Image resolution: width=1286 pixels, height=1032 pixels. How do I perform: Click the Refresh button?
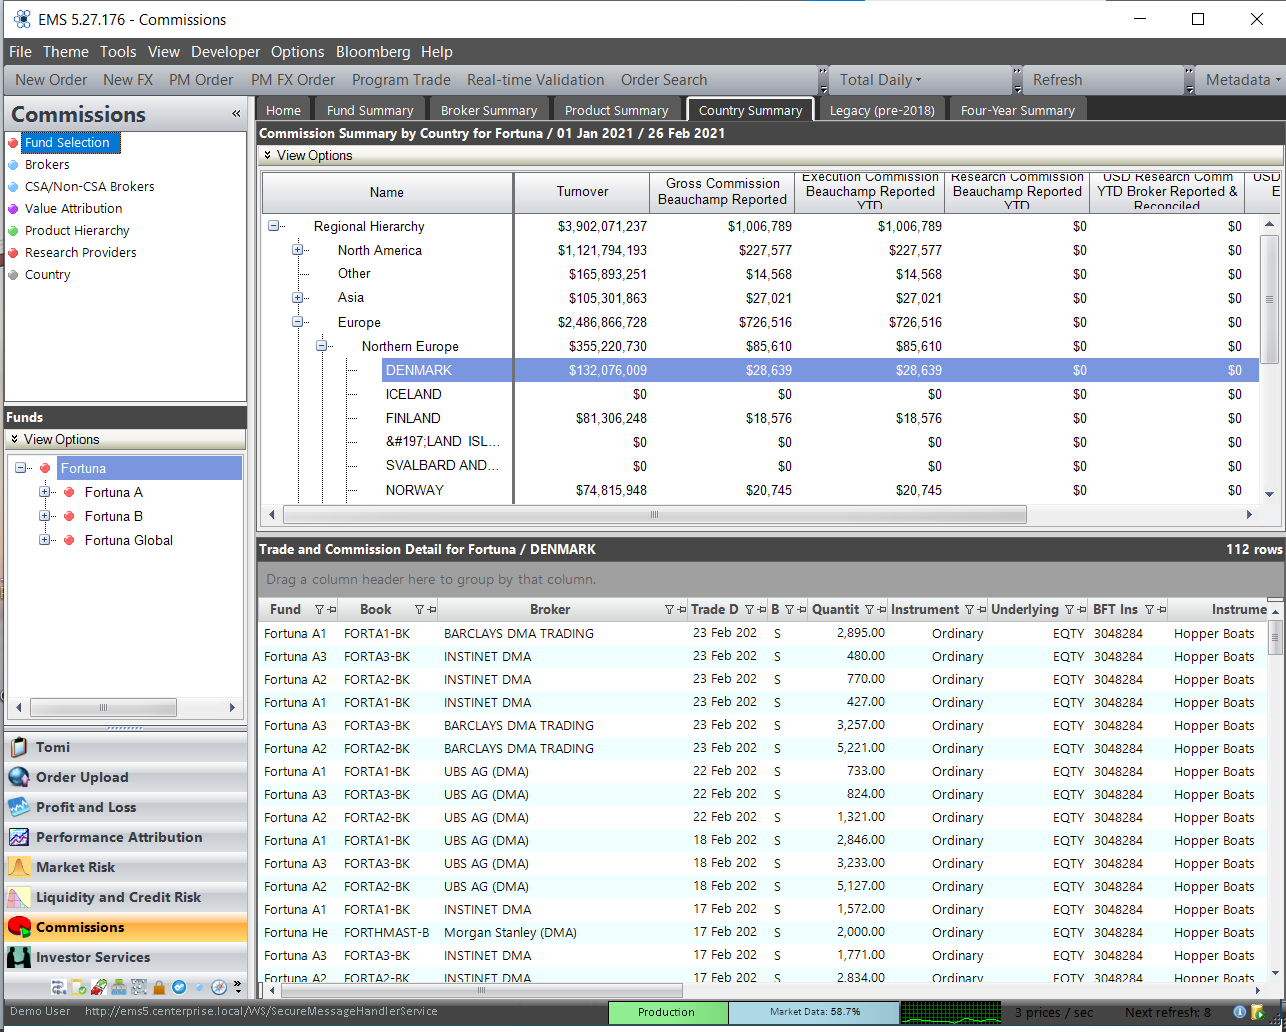click(1057, 80)
